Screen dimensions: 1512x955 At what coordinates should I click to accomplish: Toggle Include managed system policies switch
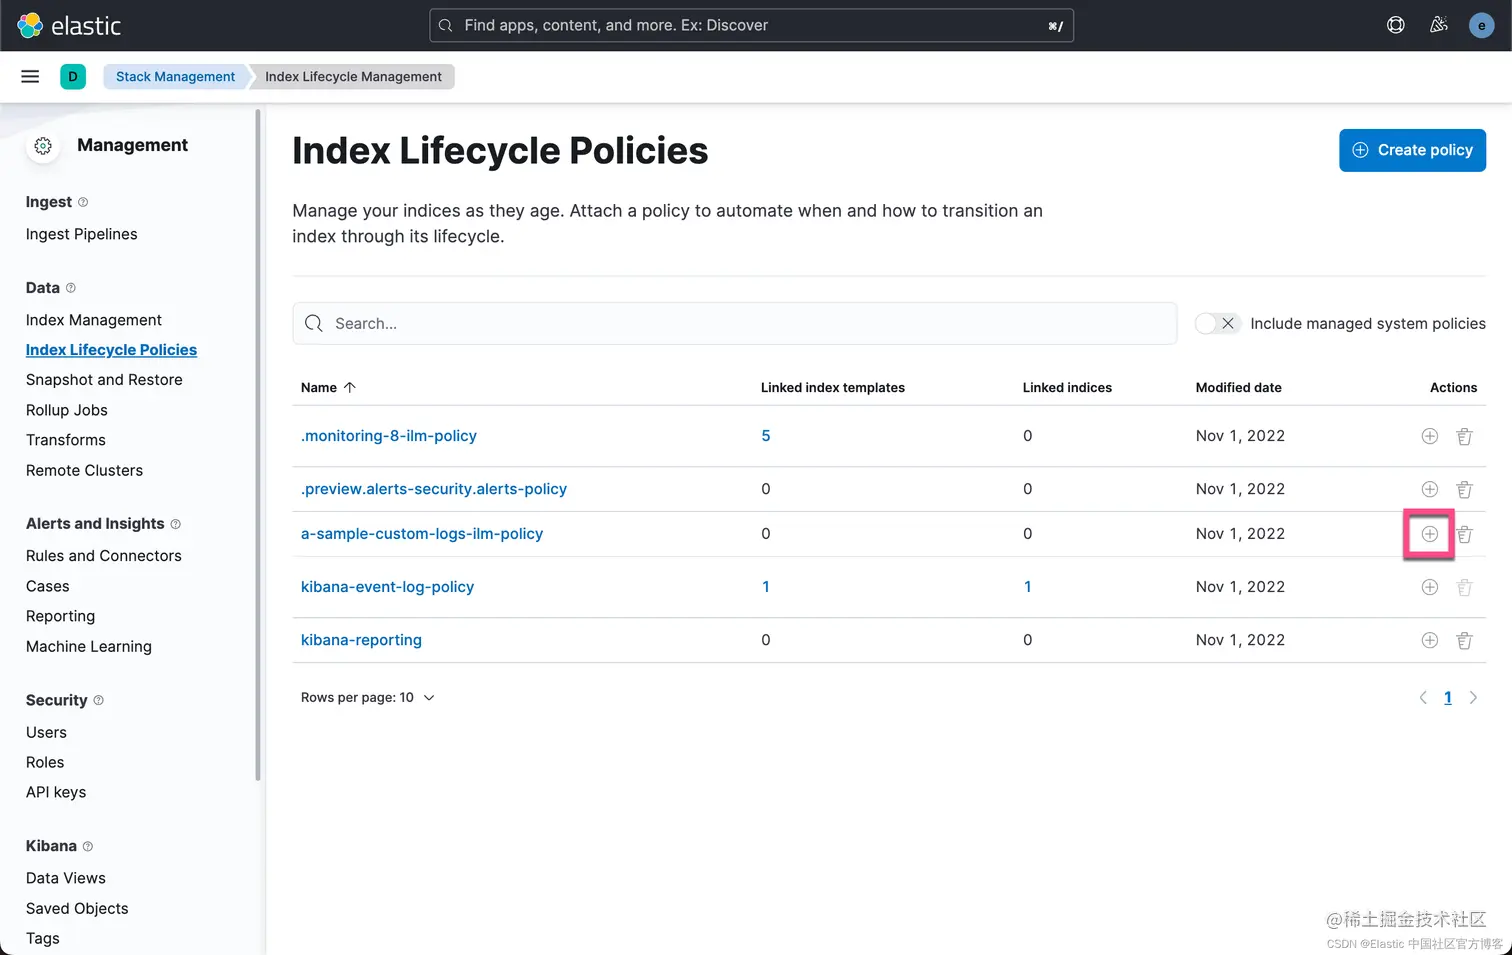(x=1217, y=323)
